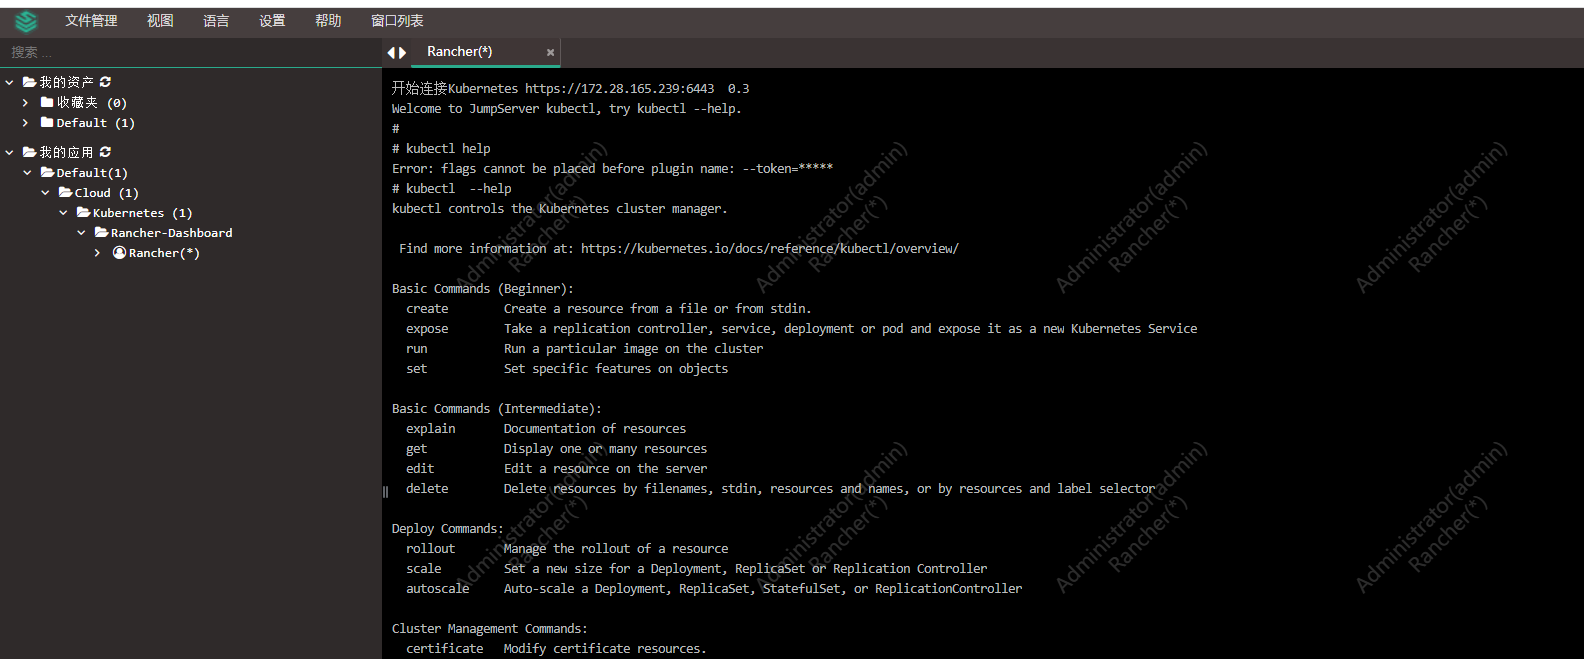Image resolution: width=1584 pixels, height=659 pixels.
Task: Click the 我的应用 root folder icon
Action: (x=29, y=152)
